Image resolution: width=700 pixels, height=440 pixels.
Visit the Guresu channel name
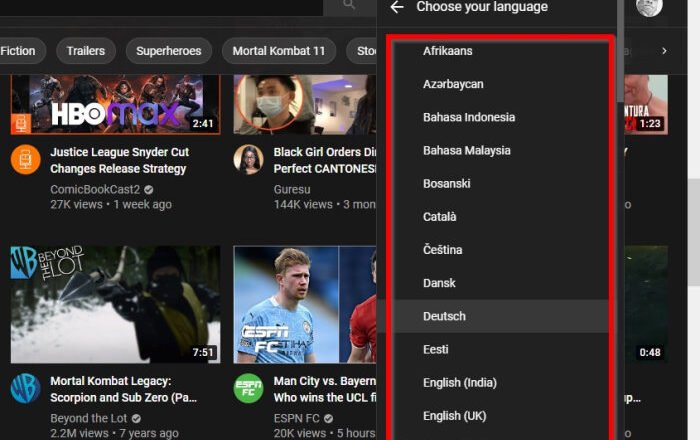(292, 189)
